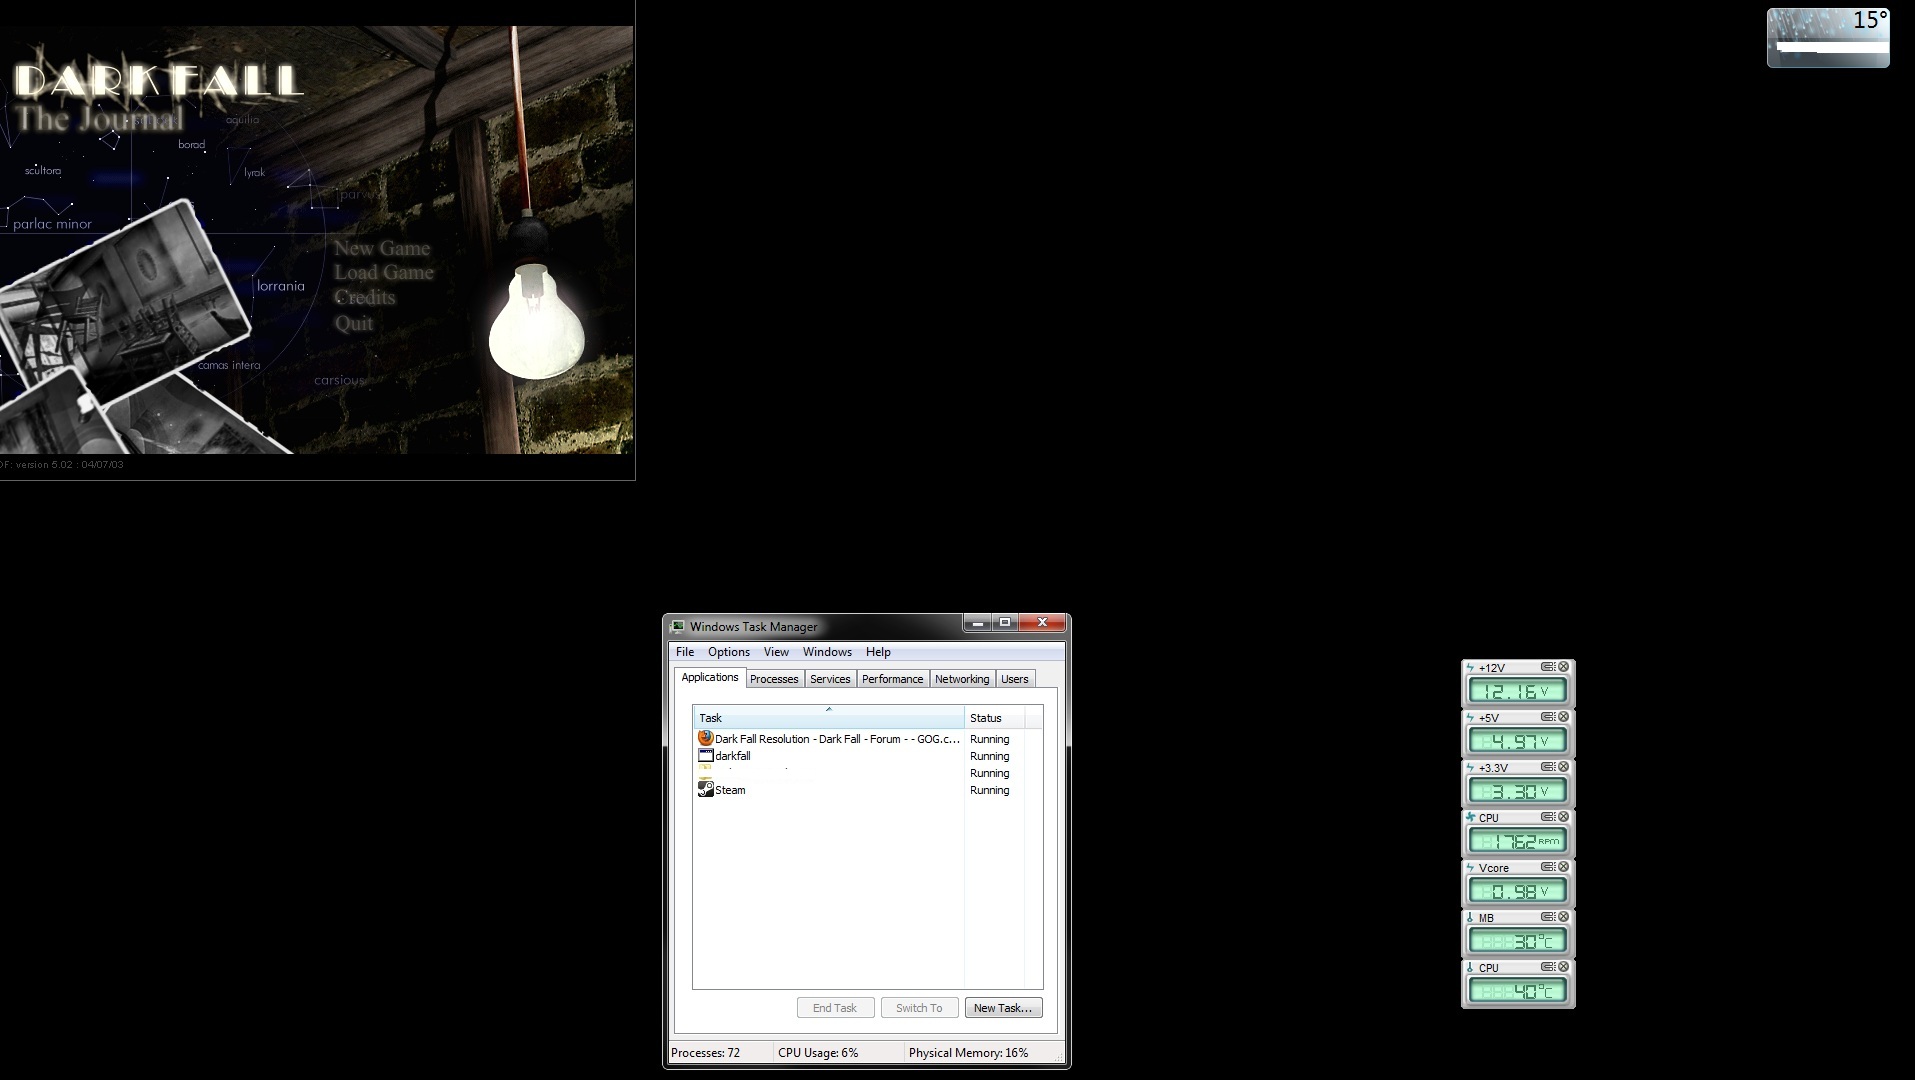Close the +5V voltage gadget

(x=1564, y=717)
